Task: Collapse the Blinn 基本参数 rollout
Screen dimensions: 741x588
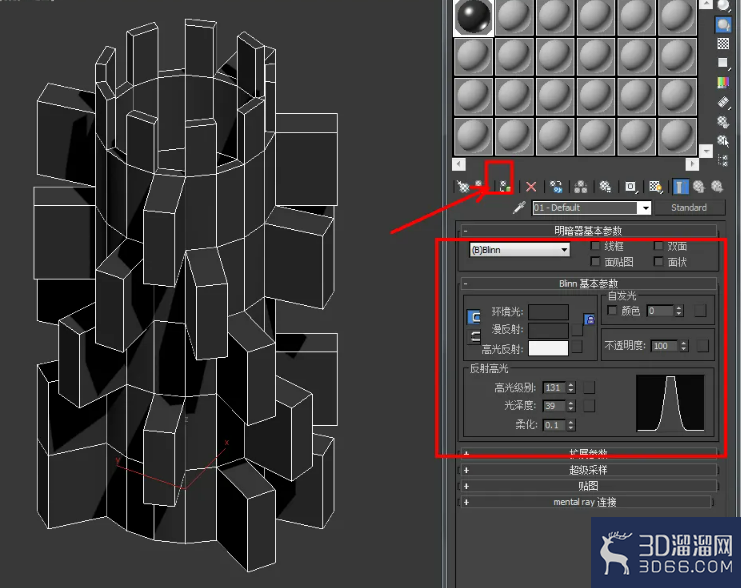Action: (x=588, y=284)
